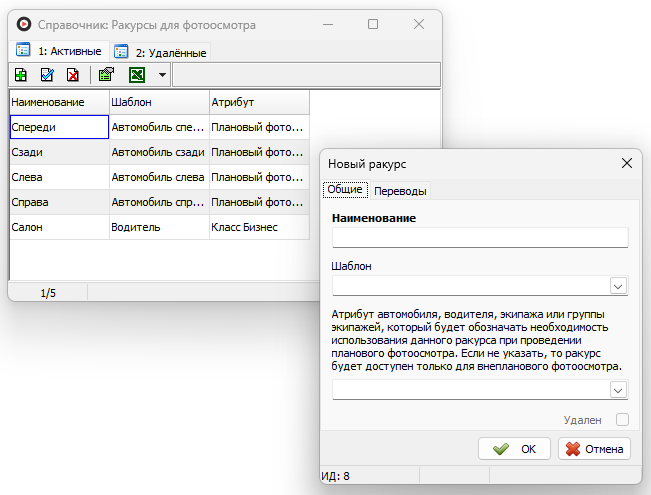Sort by the Шаблон column header
Screen dimensions: 651x495
click(x=159, y=102)
